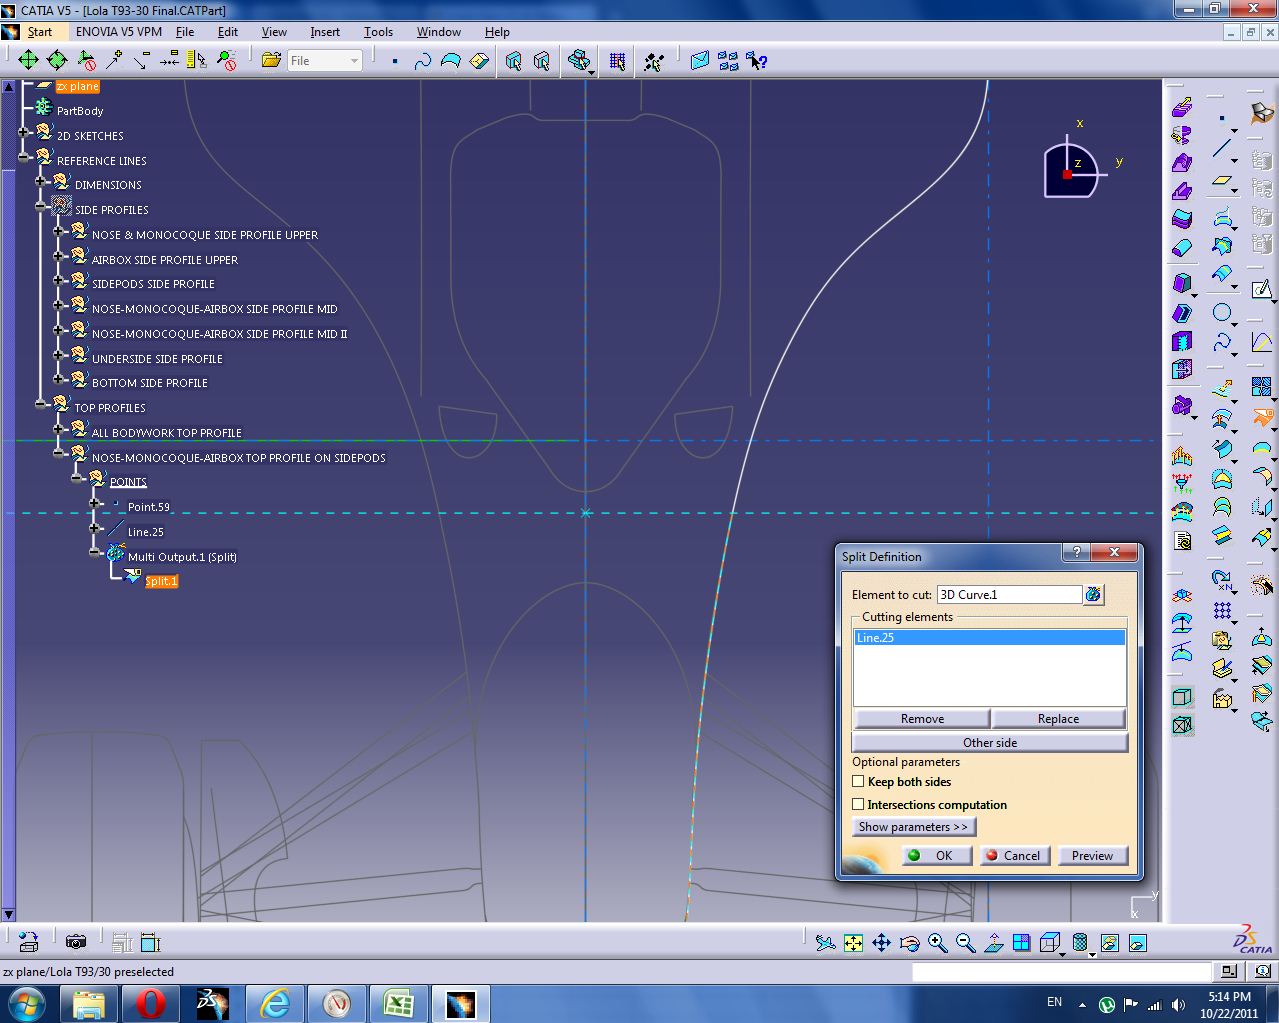Click the Windows Start orb
The width and height of the screenshot is (1279, 1023).
coord(26,1003)
